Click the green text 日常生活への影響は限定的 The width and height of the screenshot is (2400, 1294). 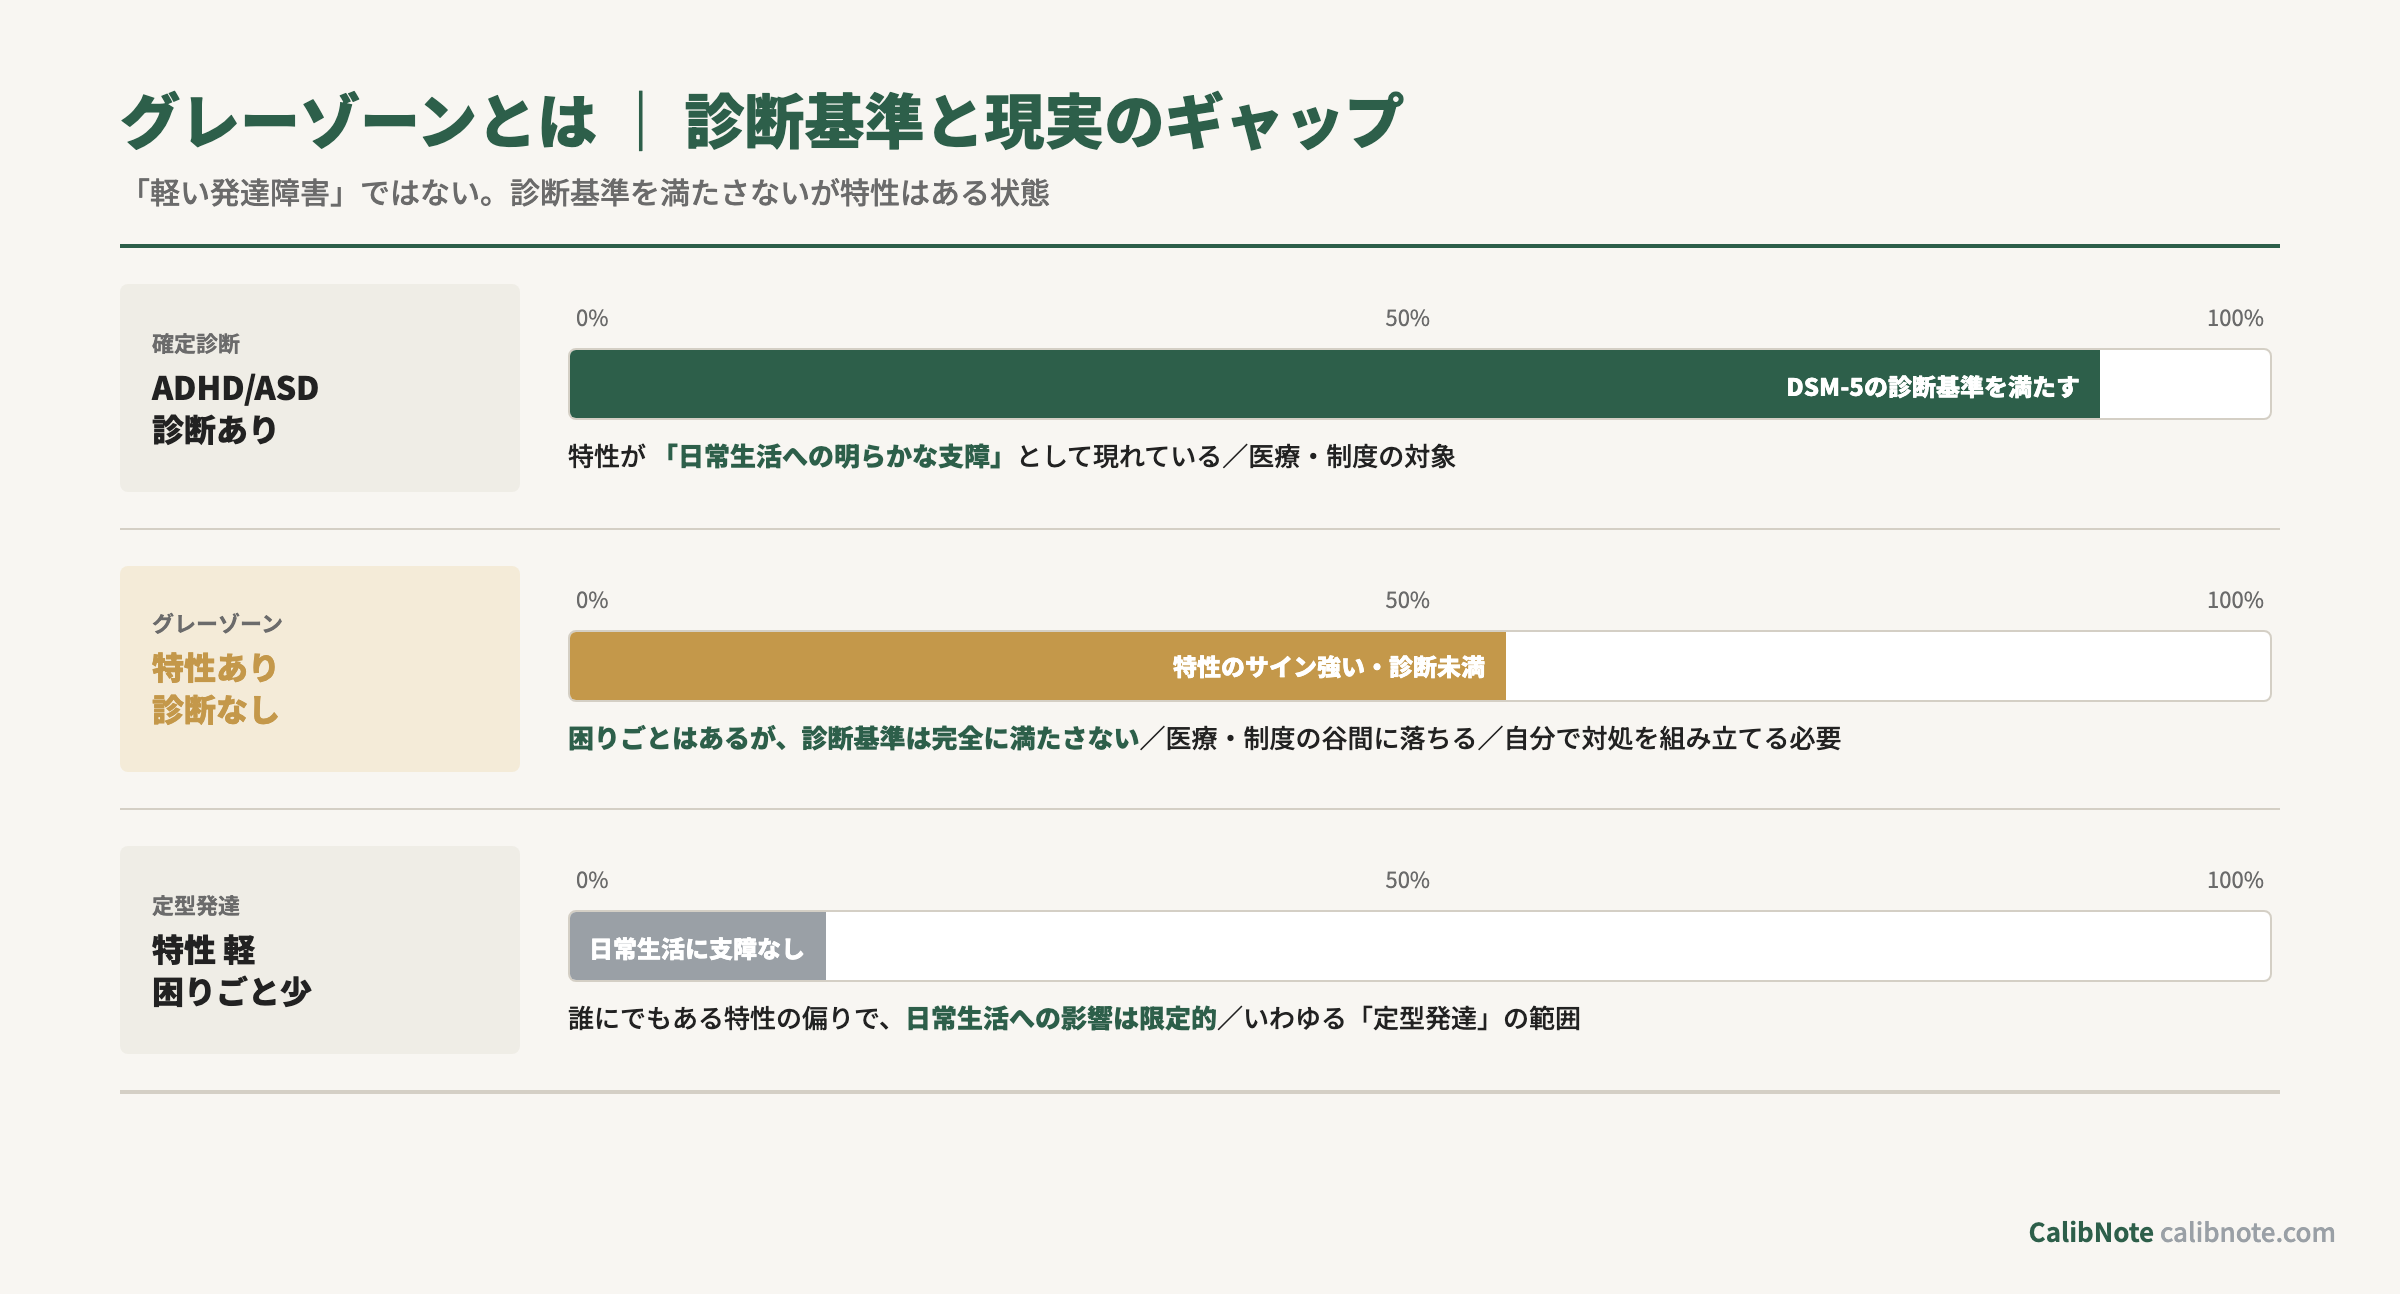point(1061,1019)
